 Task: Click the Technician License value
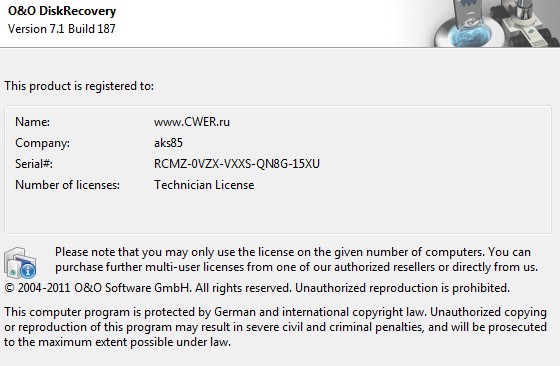pos(204,185)
